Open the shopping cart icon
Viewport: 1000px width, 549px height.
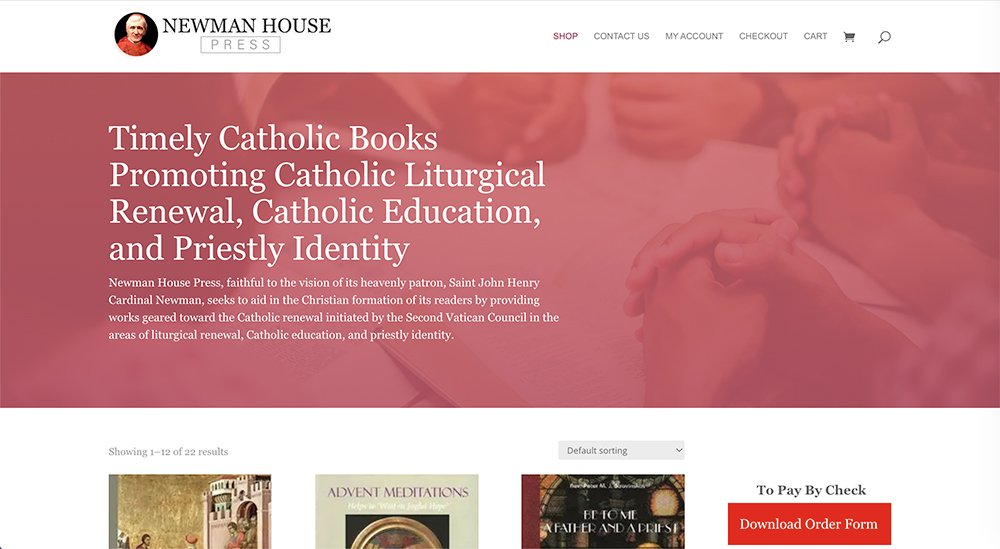pyautogui.click(x=849, y=37)
